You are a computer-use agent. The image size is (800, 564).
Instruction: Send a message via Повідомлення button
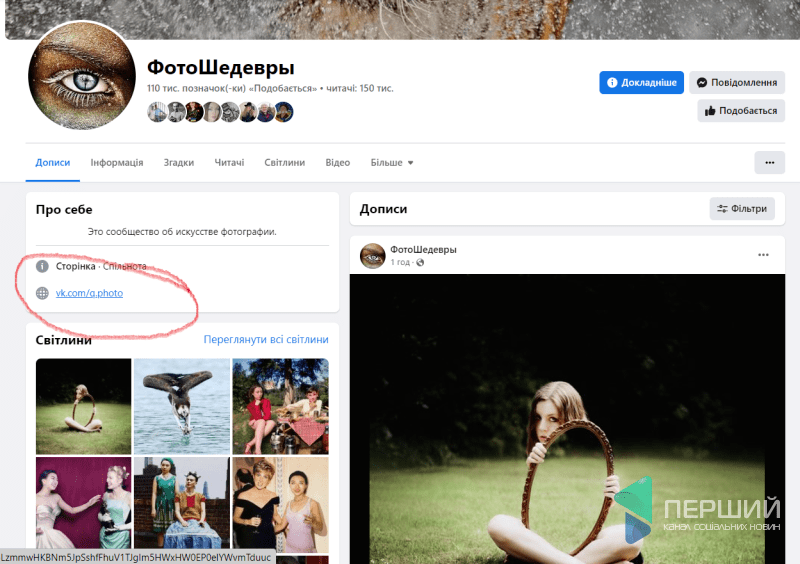tap(736, 82)
